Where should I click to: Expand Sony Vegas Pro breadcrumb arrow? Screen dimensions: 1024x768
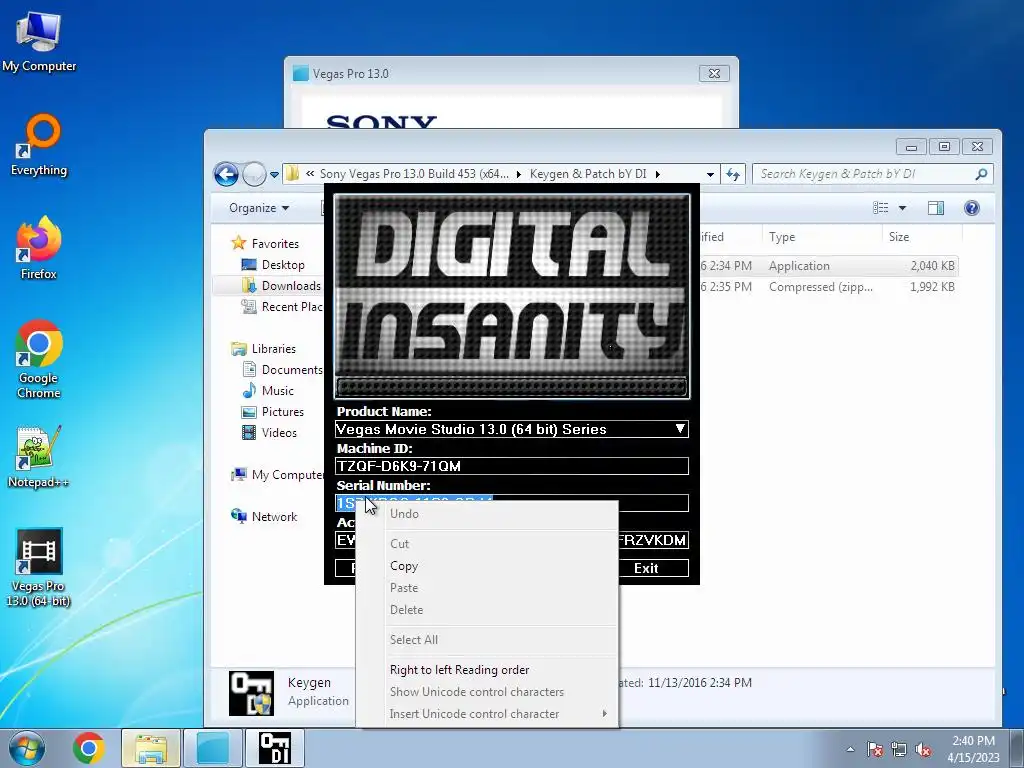click(x=519, y=174)
